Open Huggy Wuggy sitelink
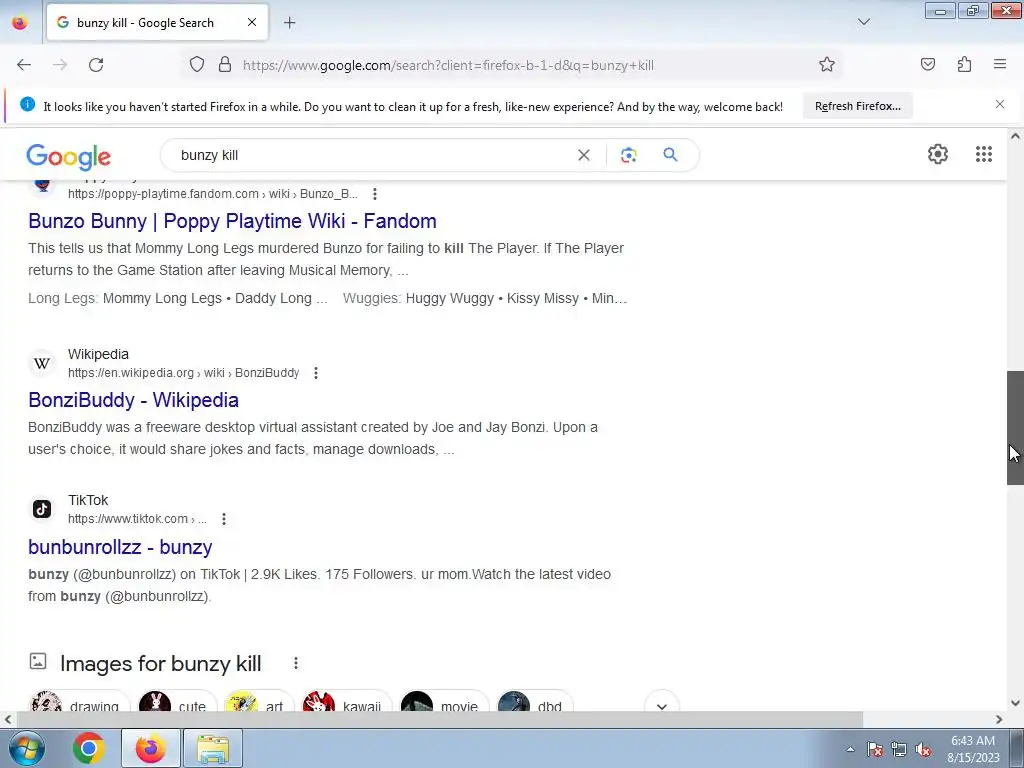Viewport: 1024px width, 768px height. [x=449, y=298]
